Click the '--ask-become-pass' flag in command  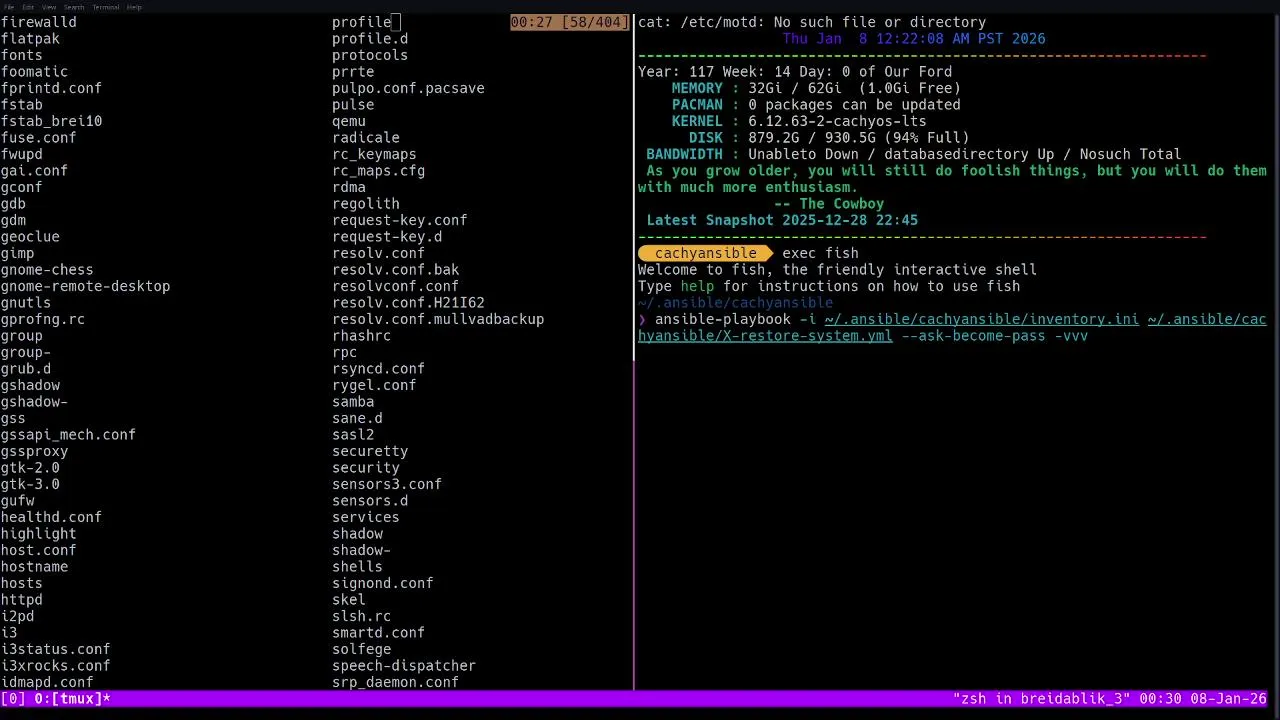[973, 336]
